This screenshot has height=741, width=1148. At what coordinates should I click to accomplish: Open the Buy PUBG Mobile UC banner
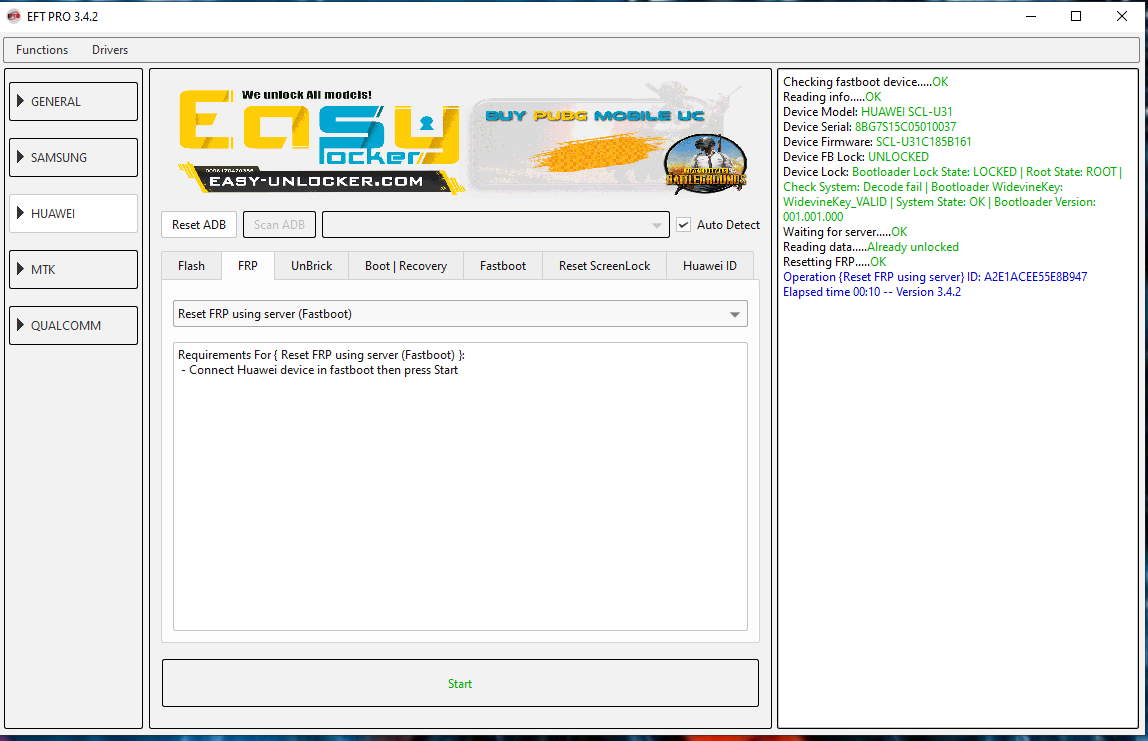[609, 139]
